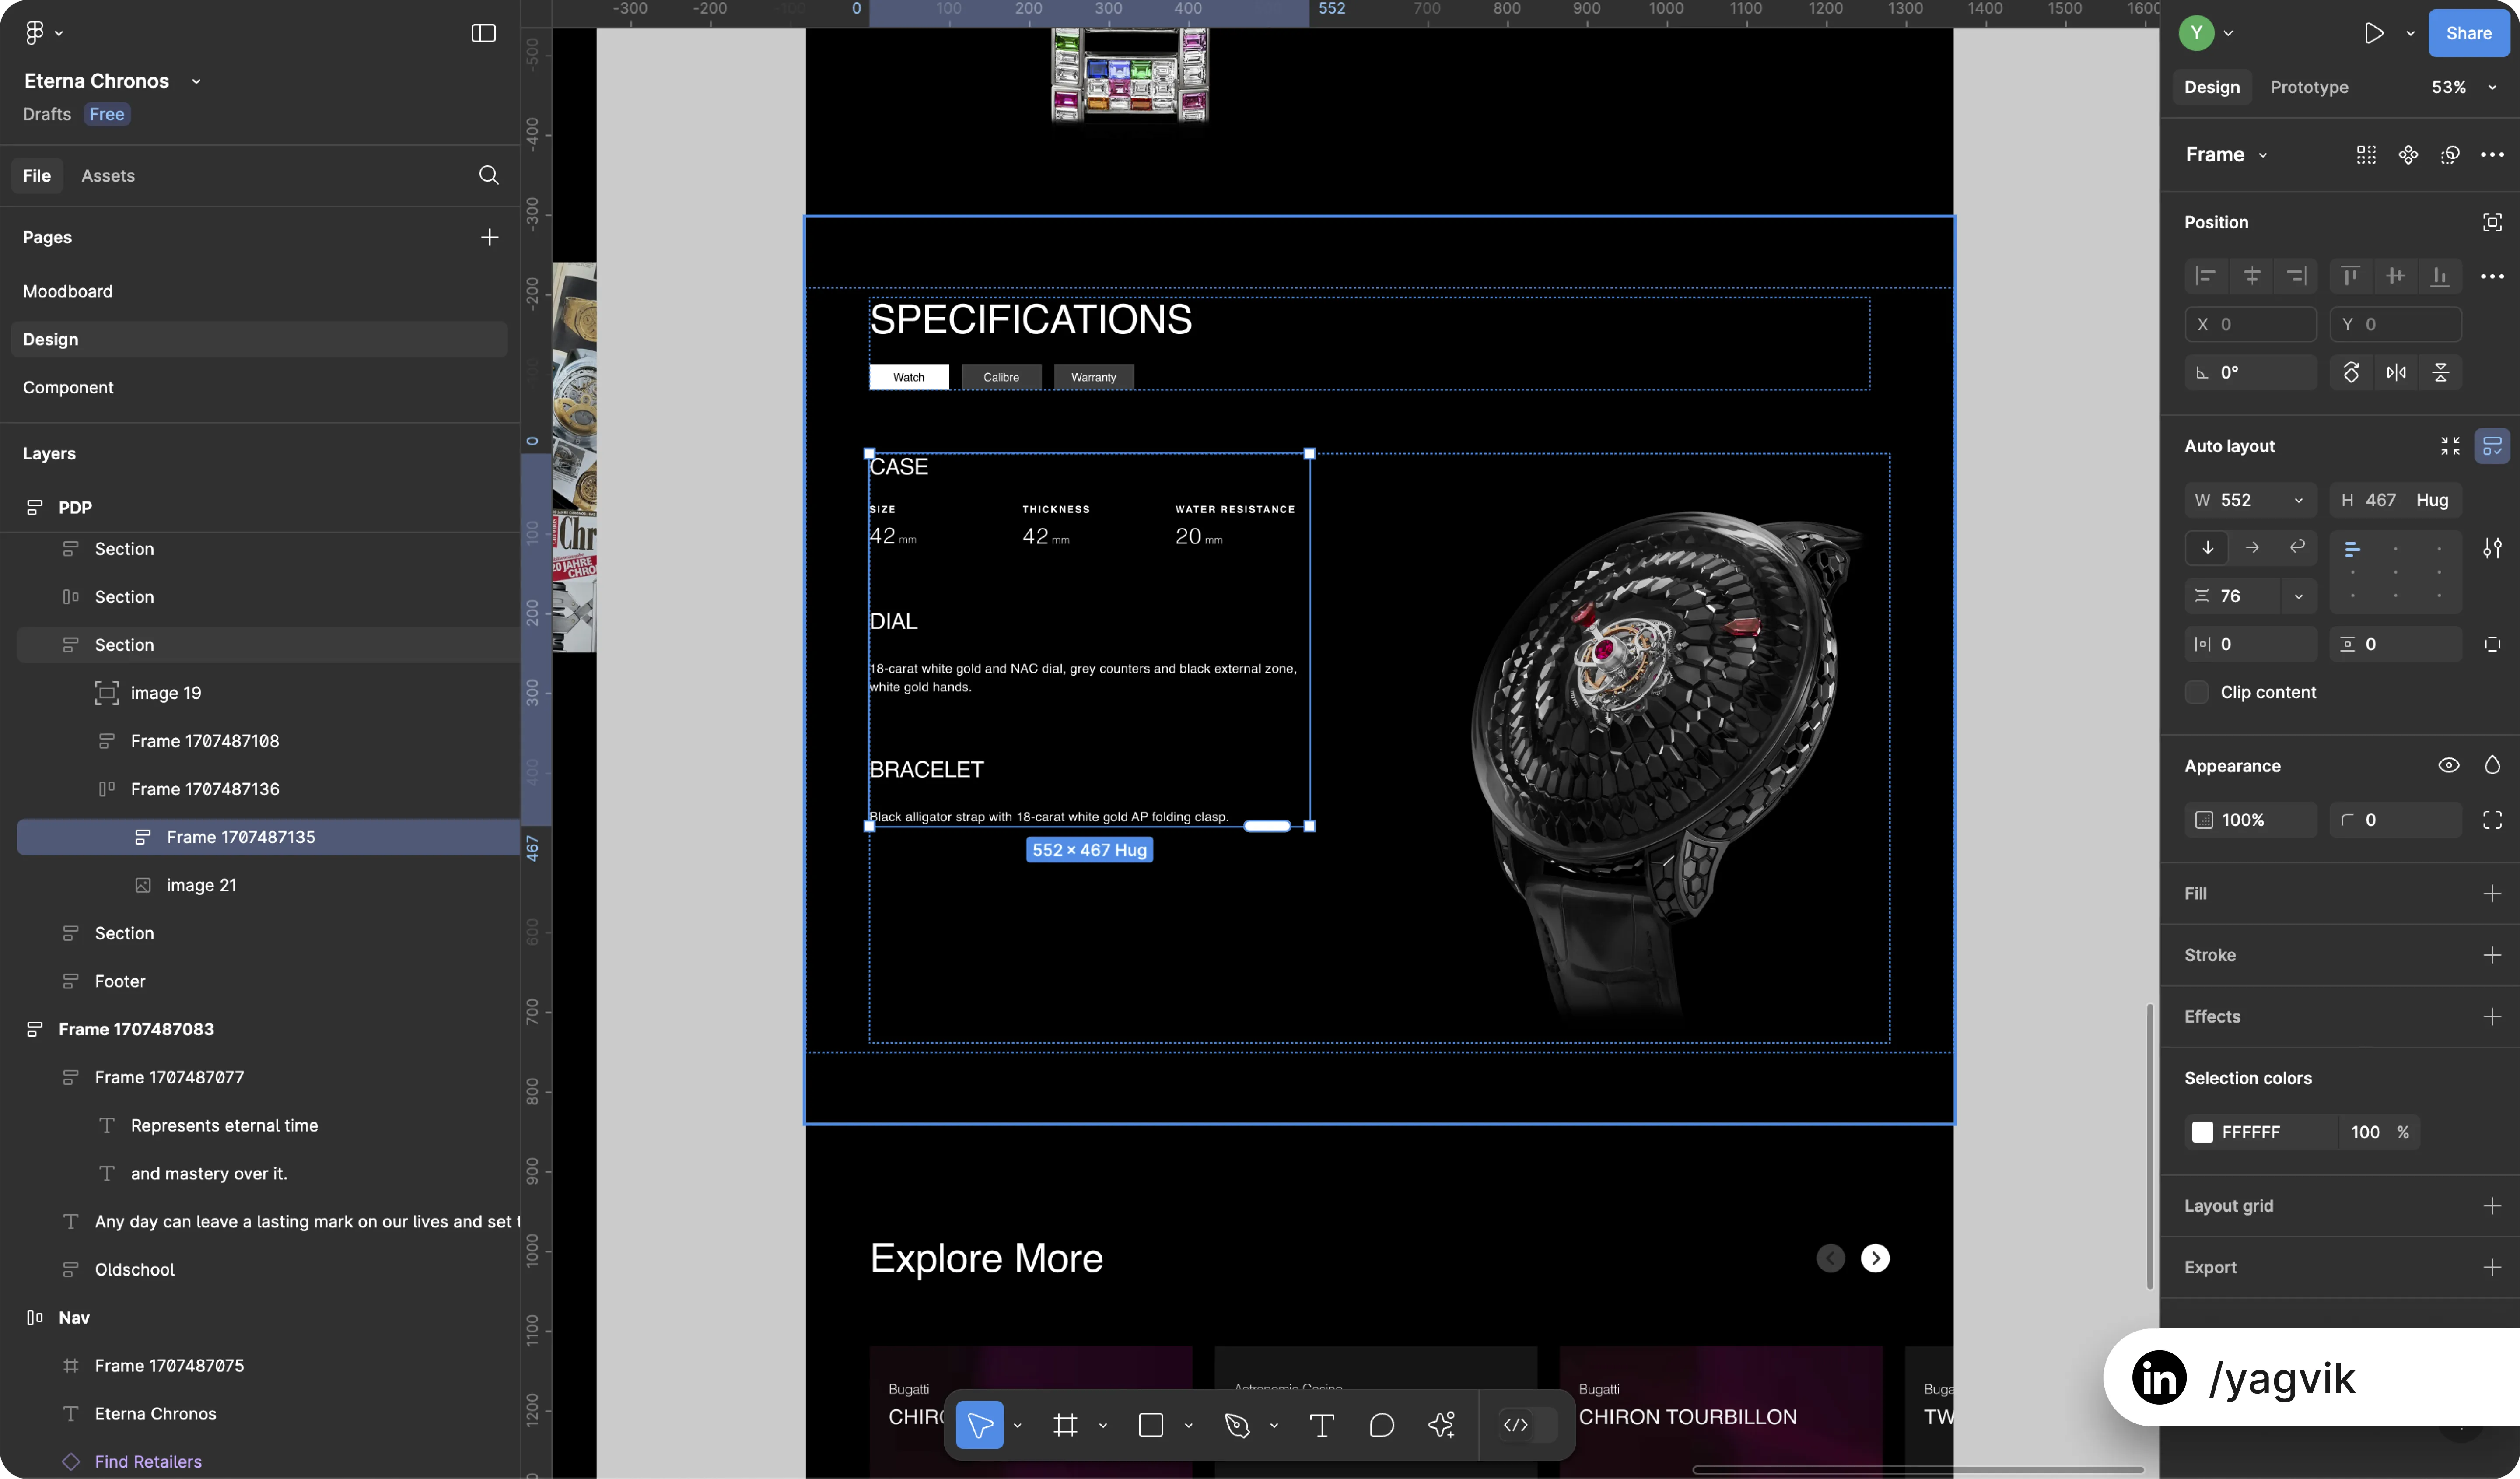Toggle layer visibility eye in Appearance
Viewport: 2520px width, 1479px height.
click(x=2448, y=765)
